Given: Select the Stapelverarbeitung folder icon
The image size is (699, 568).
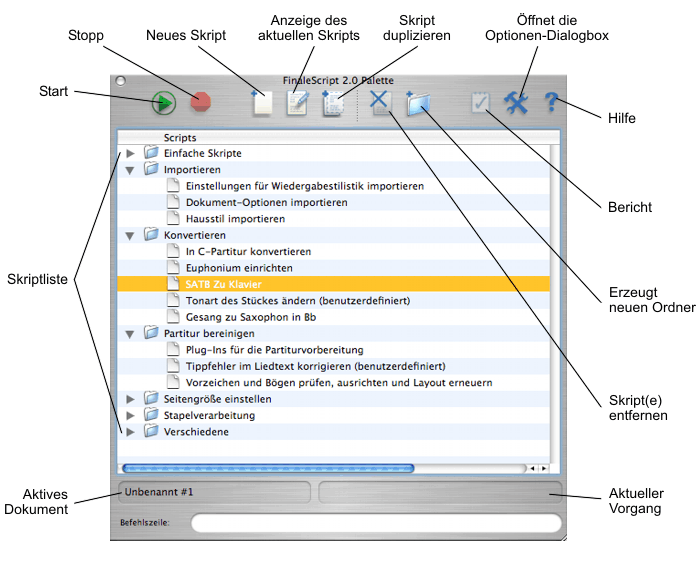Looking at the screenshot, I should 152,415.
